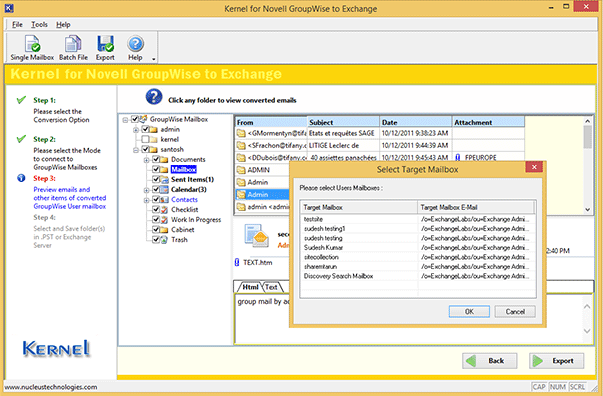The image size is (603, 396).
Task: Sort email list by Date column
Action: tap(415, 122)
